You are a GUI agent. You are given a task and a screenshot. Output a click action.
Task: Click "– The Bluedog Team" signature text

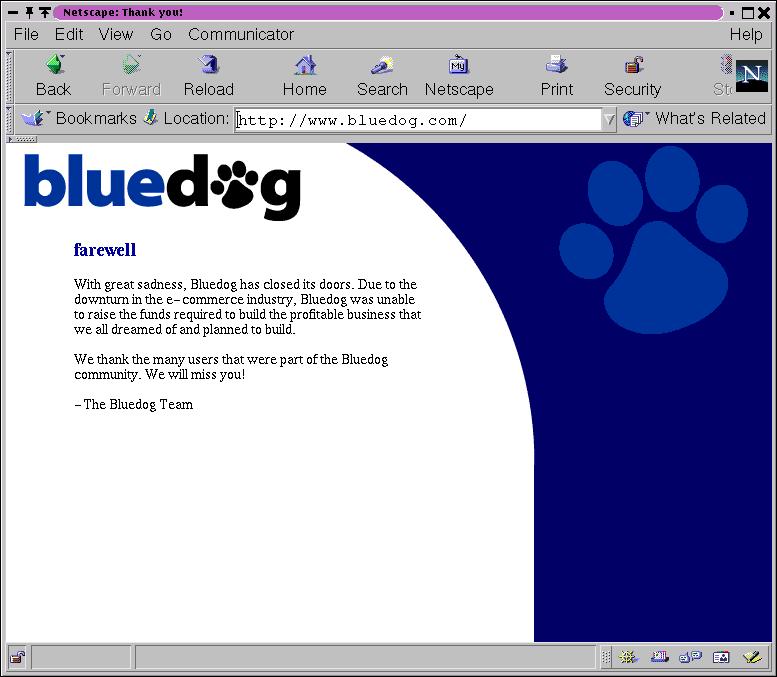(134, 404)
